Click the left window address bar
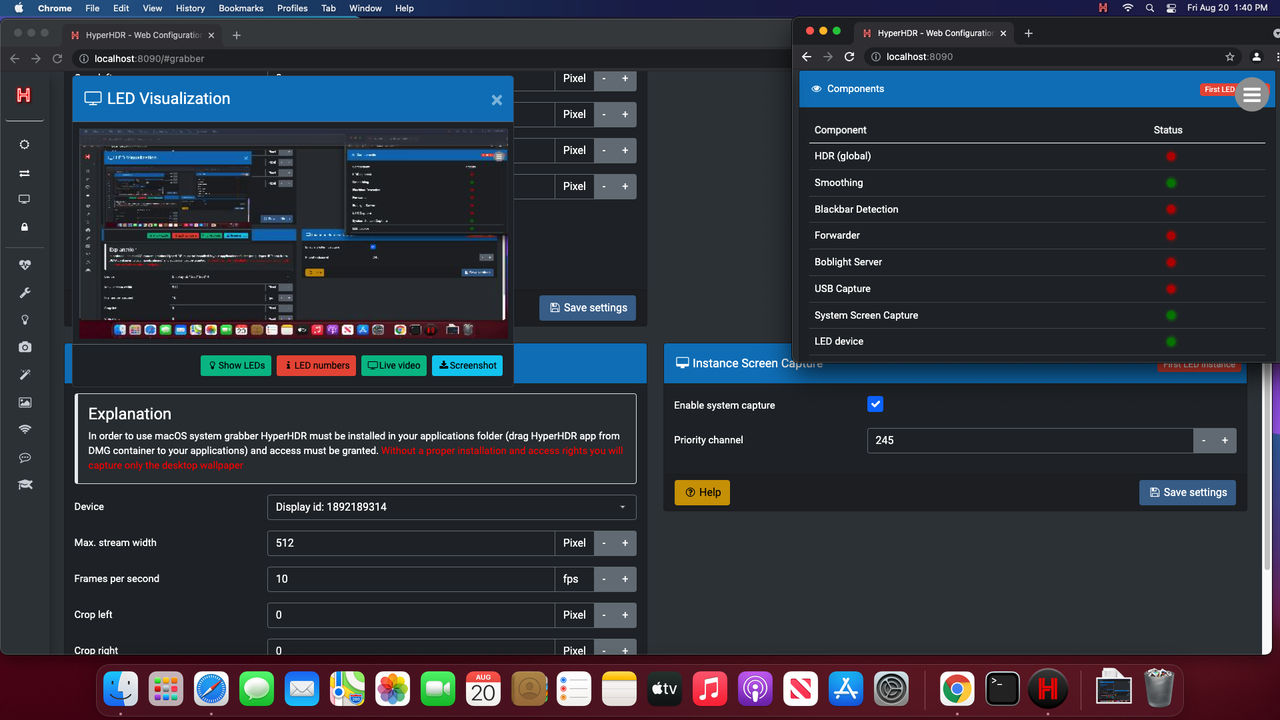The height and width of the screenshot is (720, 1280). pyautogui.click(x=430, y=59)
